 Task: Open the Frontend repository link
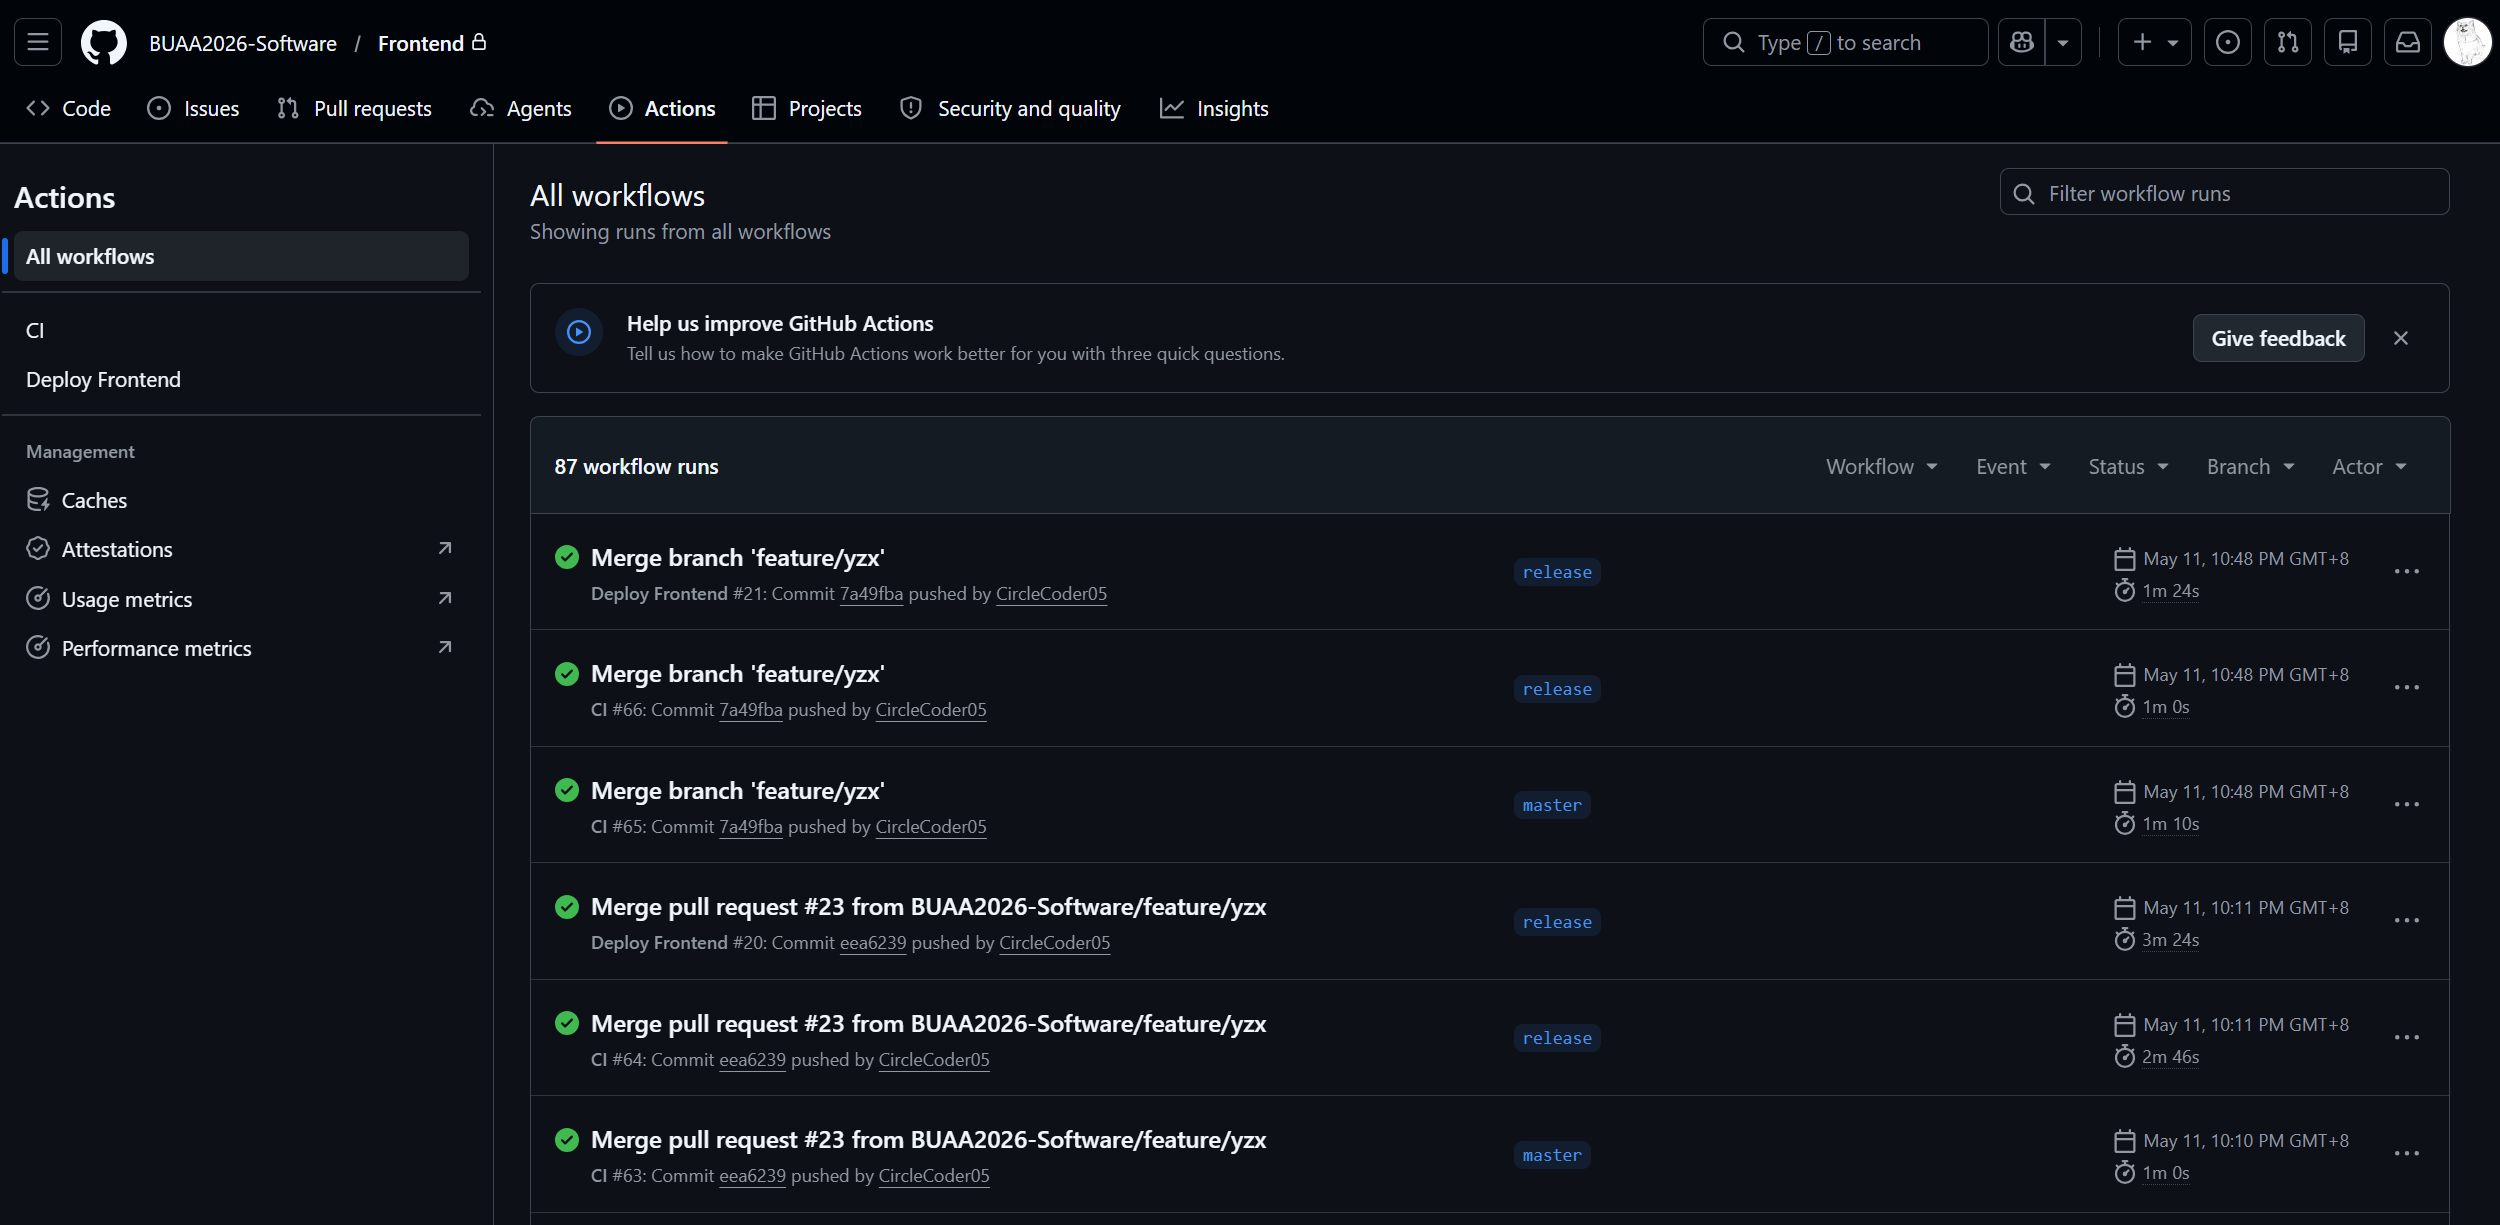pos(421,43)
